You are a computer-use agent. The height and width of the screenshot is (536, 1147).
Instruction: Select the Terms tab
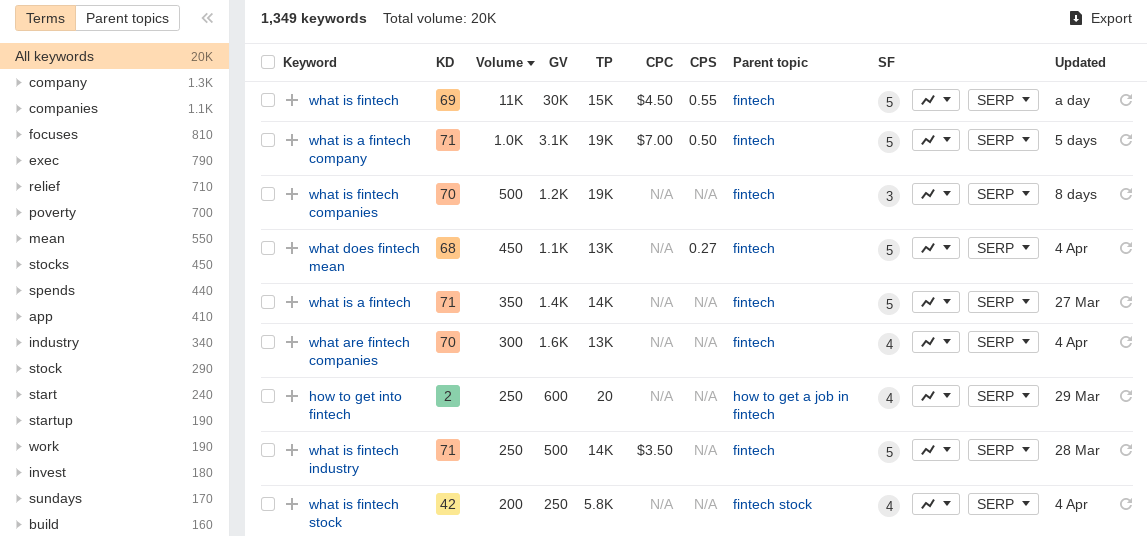(45, 18)
